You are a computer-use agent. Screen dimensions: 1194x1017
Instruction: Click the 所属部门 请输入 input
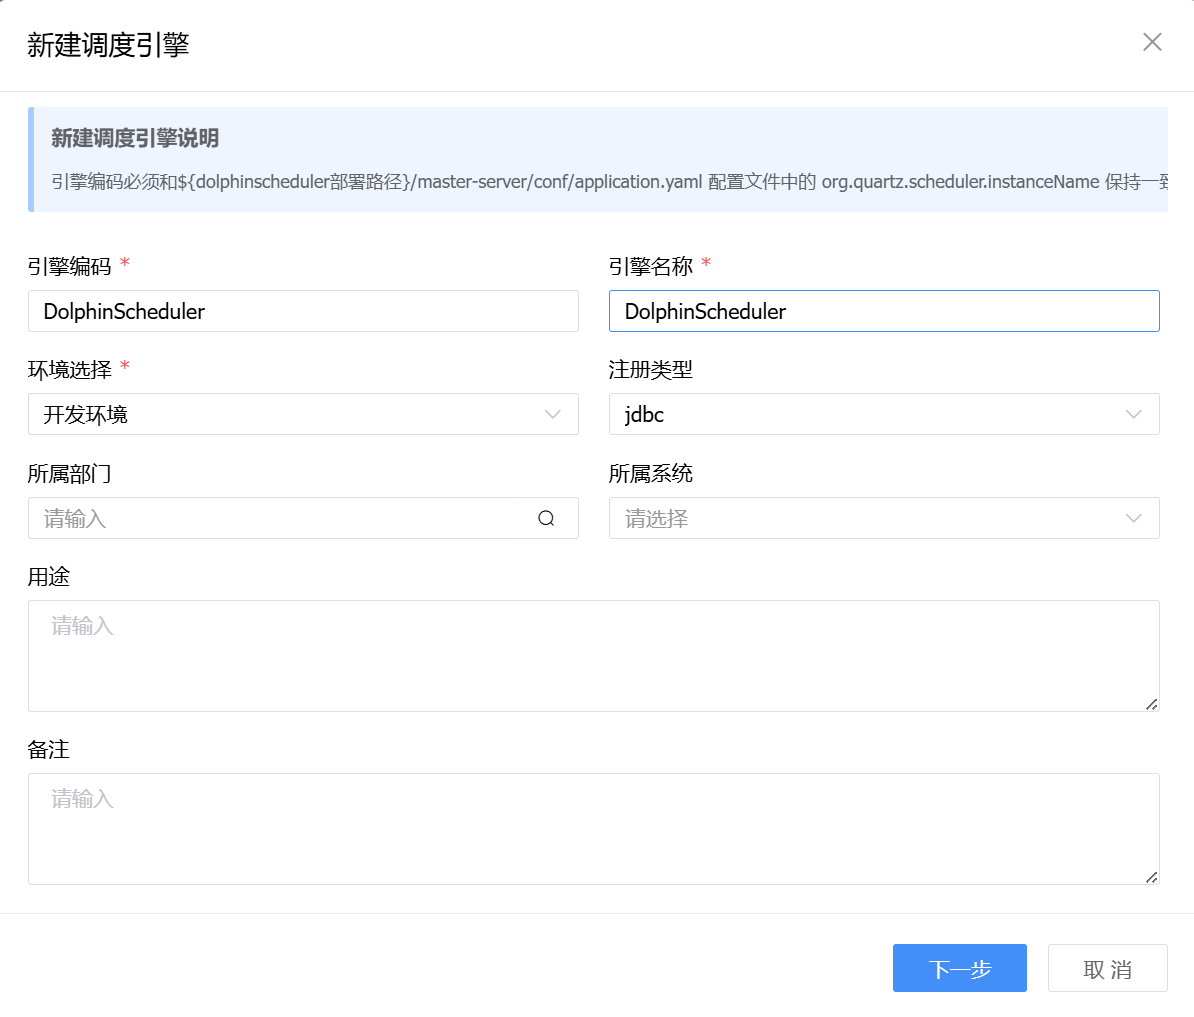coord(280,518)
